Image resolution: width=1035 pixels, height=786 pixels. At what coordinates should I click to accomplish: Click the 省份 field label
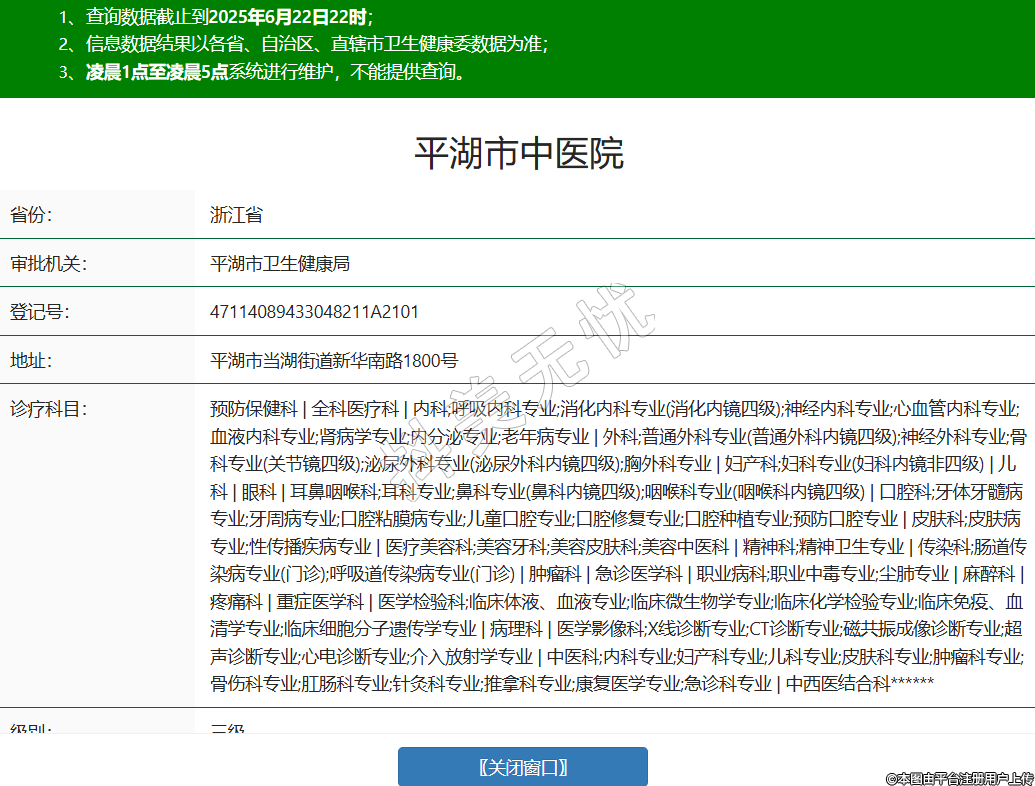[31, 215]
